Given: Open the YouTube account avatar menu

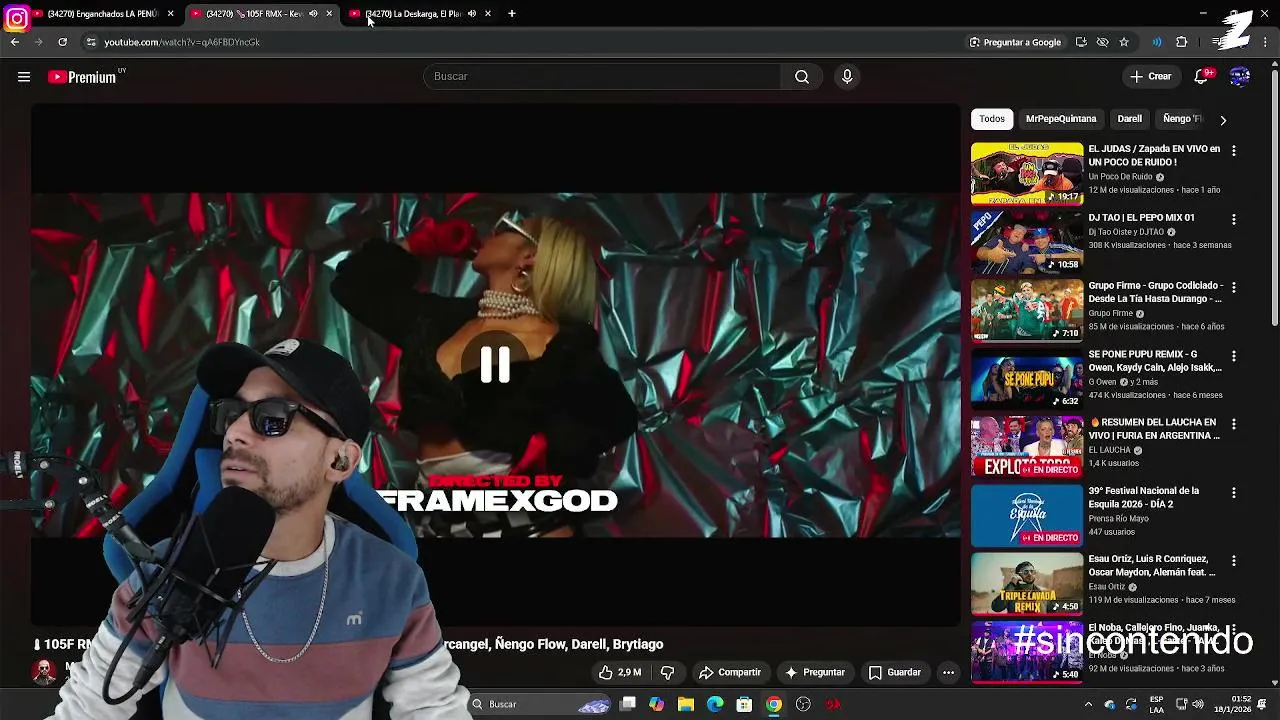Looking at the screenshot, I should (1240, 77).
